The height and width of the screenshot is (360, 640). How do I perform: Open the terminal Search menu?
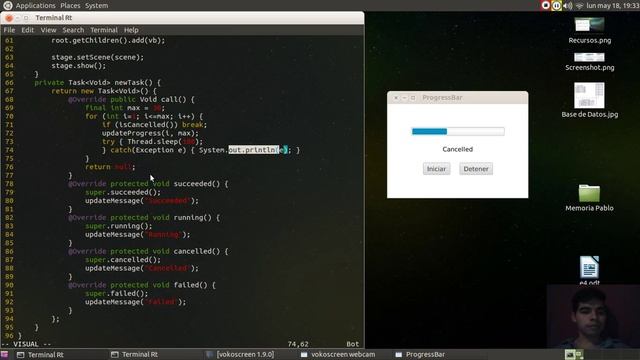(x=73, y=30)
